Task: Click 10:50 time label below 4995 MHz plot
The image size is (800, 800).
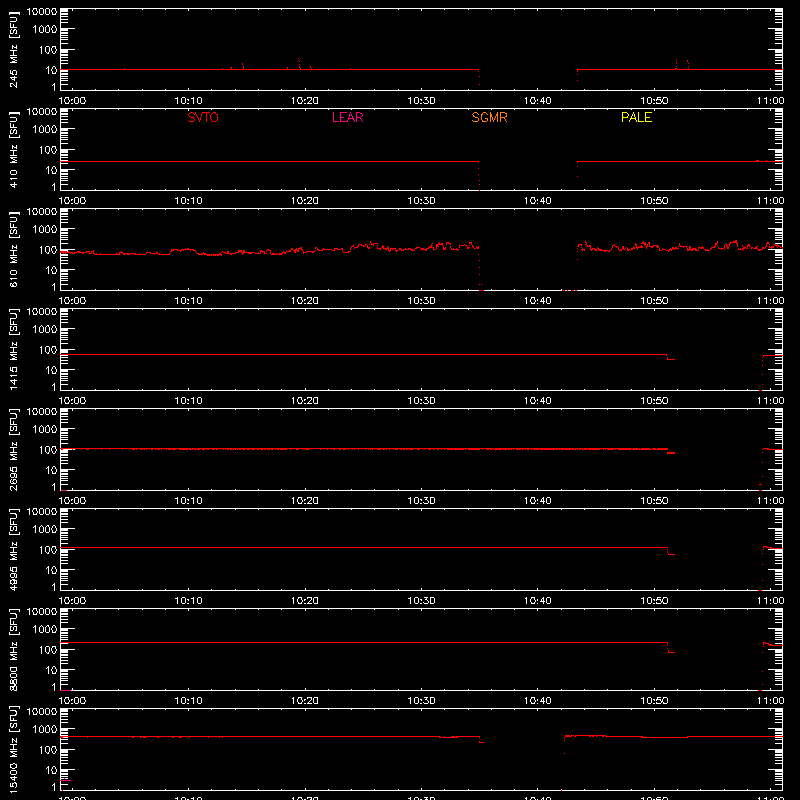Action: coord(654,601)
